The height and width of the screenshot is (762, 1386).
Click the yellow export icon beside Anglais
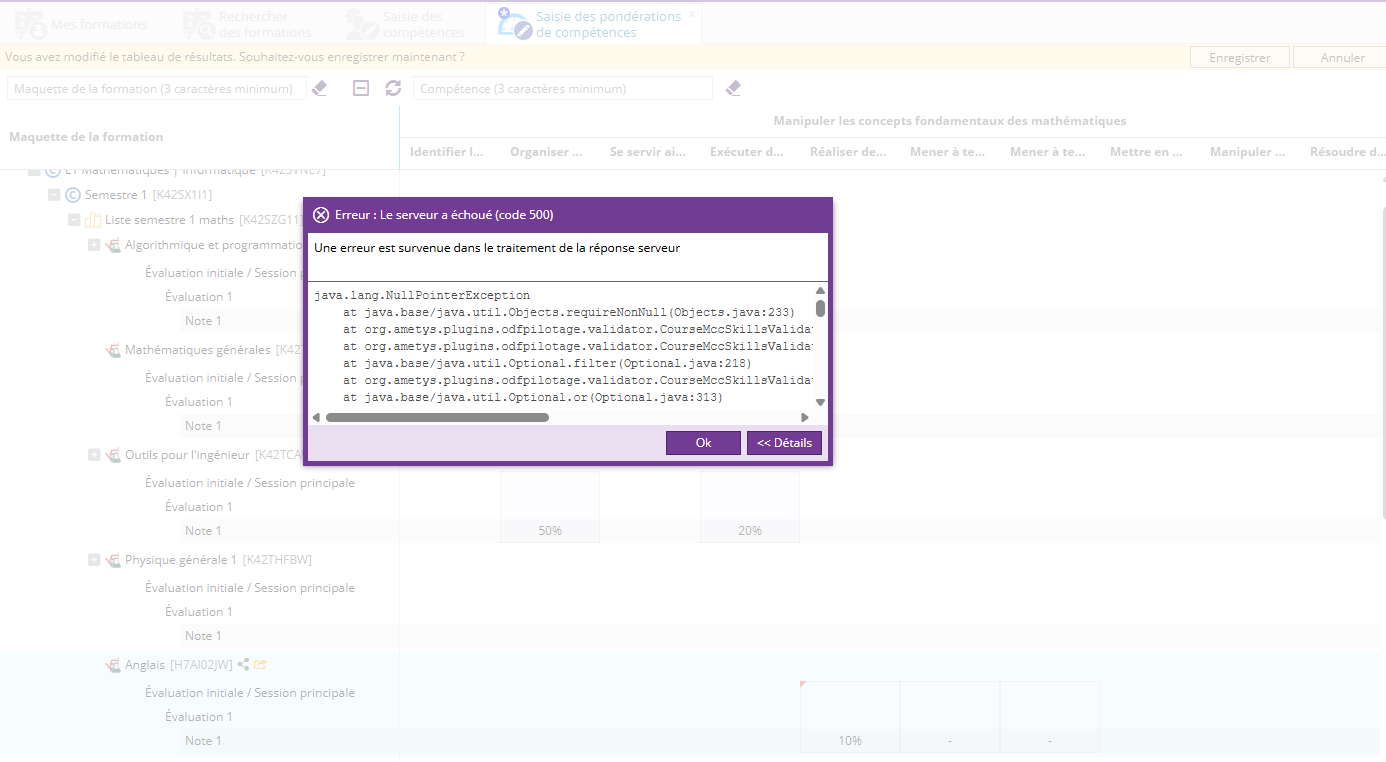coord(260,664)
